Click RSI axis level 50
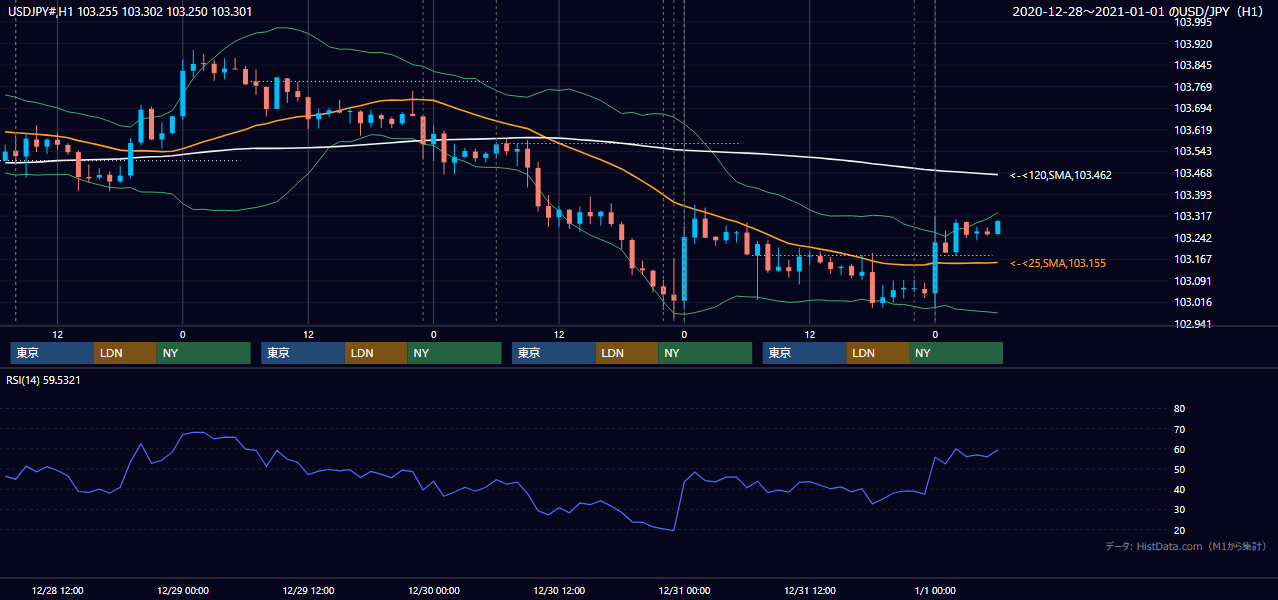The height and width of the screenshot is (600, 1278). coord(1179,469)
